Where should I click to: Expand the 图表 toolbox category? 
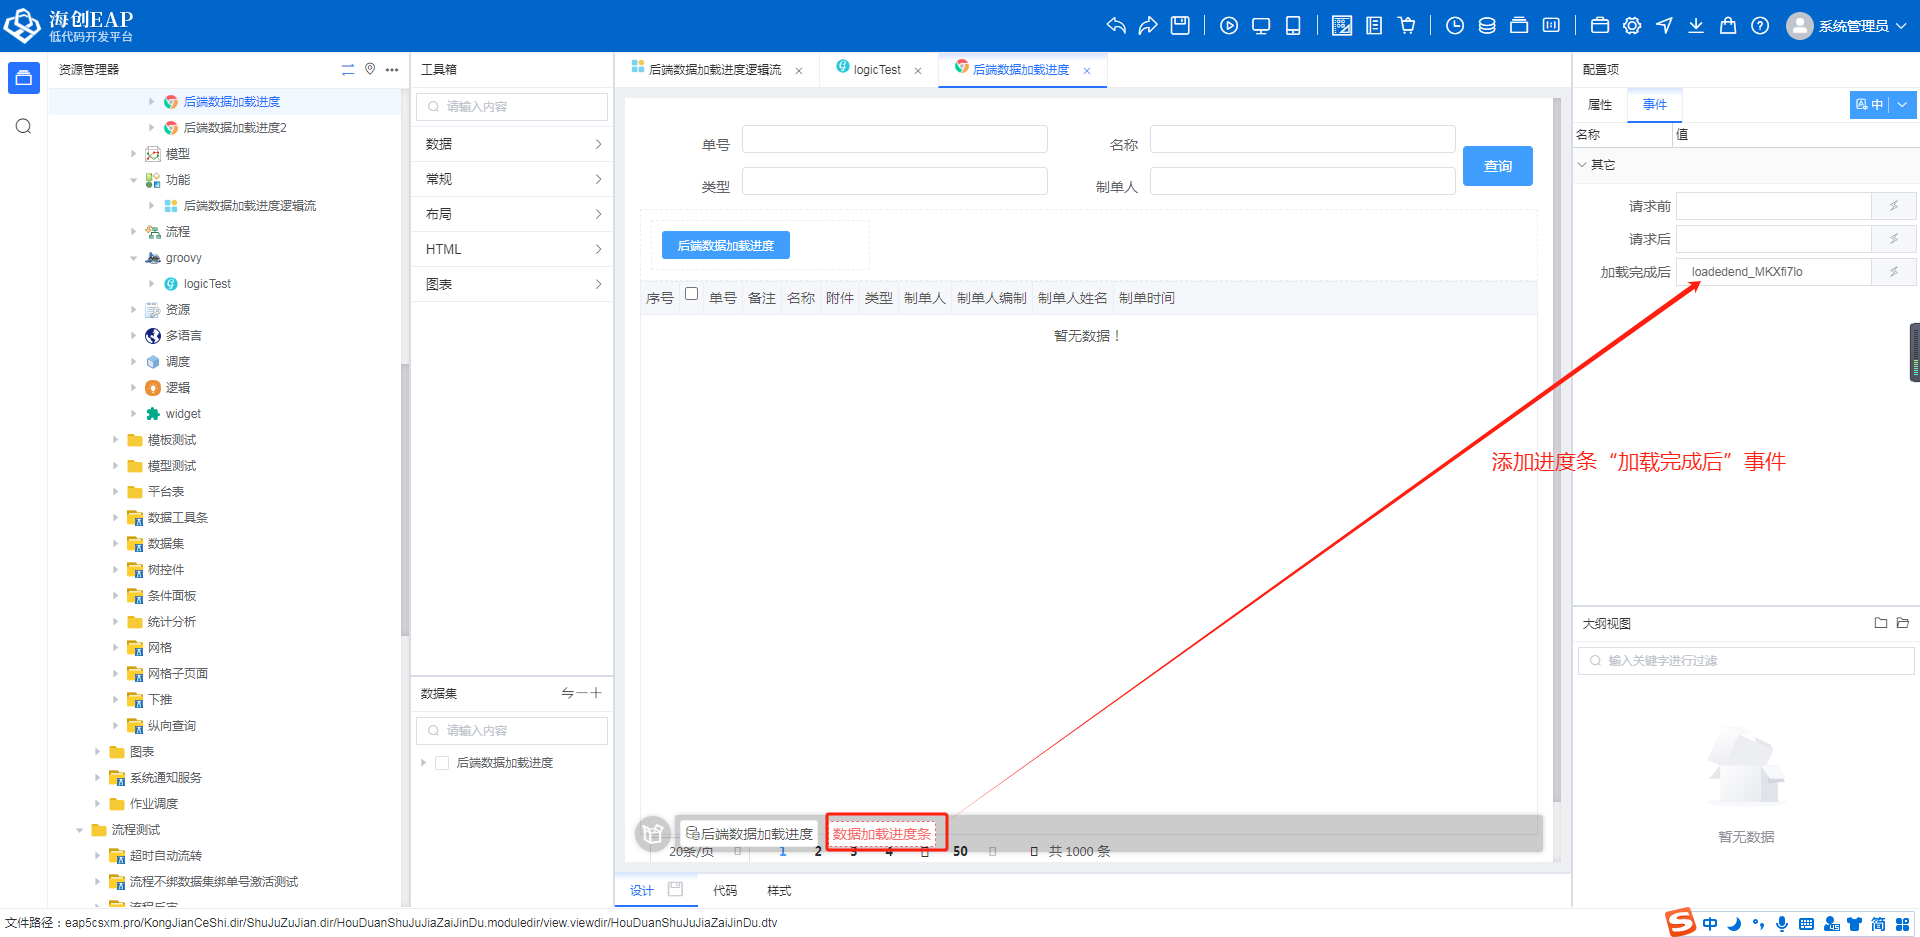coord(512,284)
